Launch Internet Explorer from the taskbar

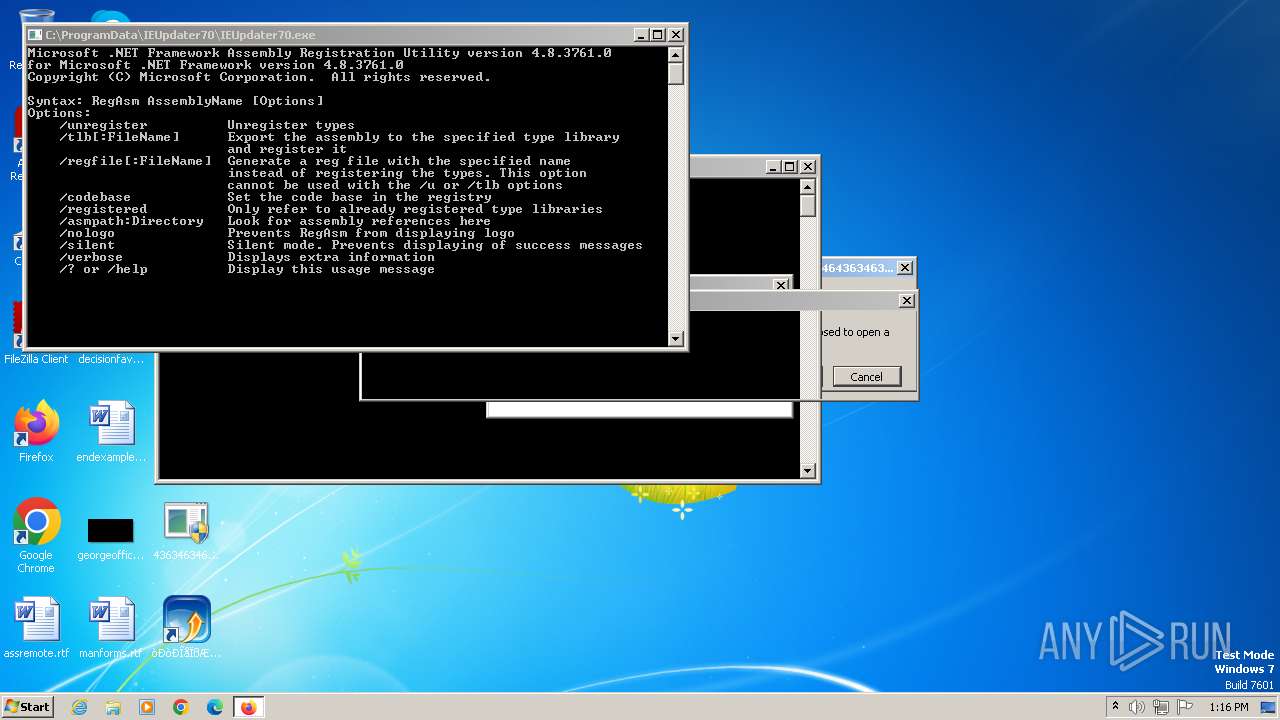(x=79, y=707)
